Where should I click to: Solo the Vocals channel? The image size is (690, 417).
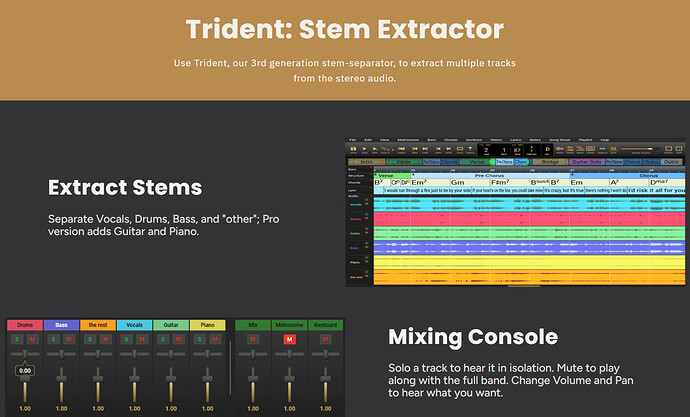coord(127,339)
